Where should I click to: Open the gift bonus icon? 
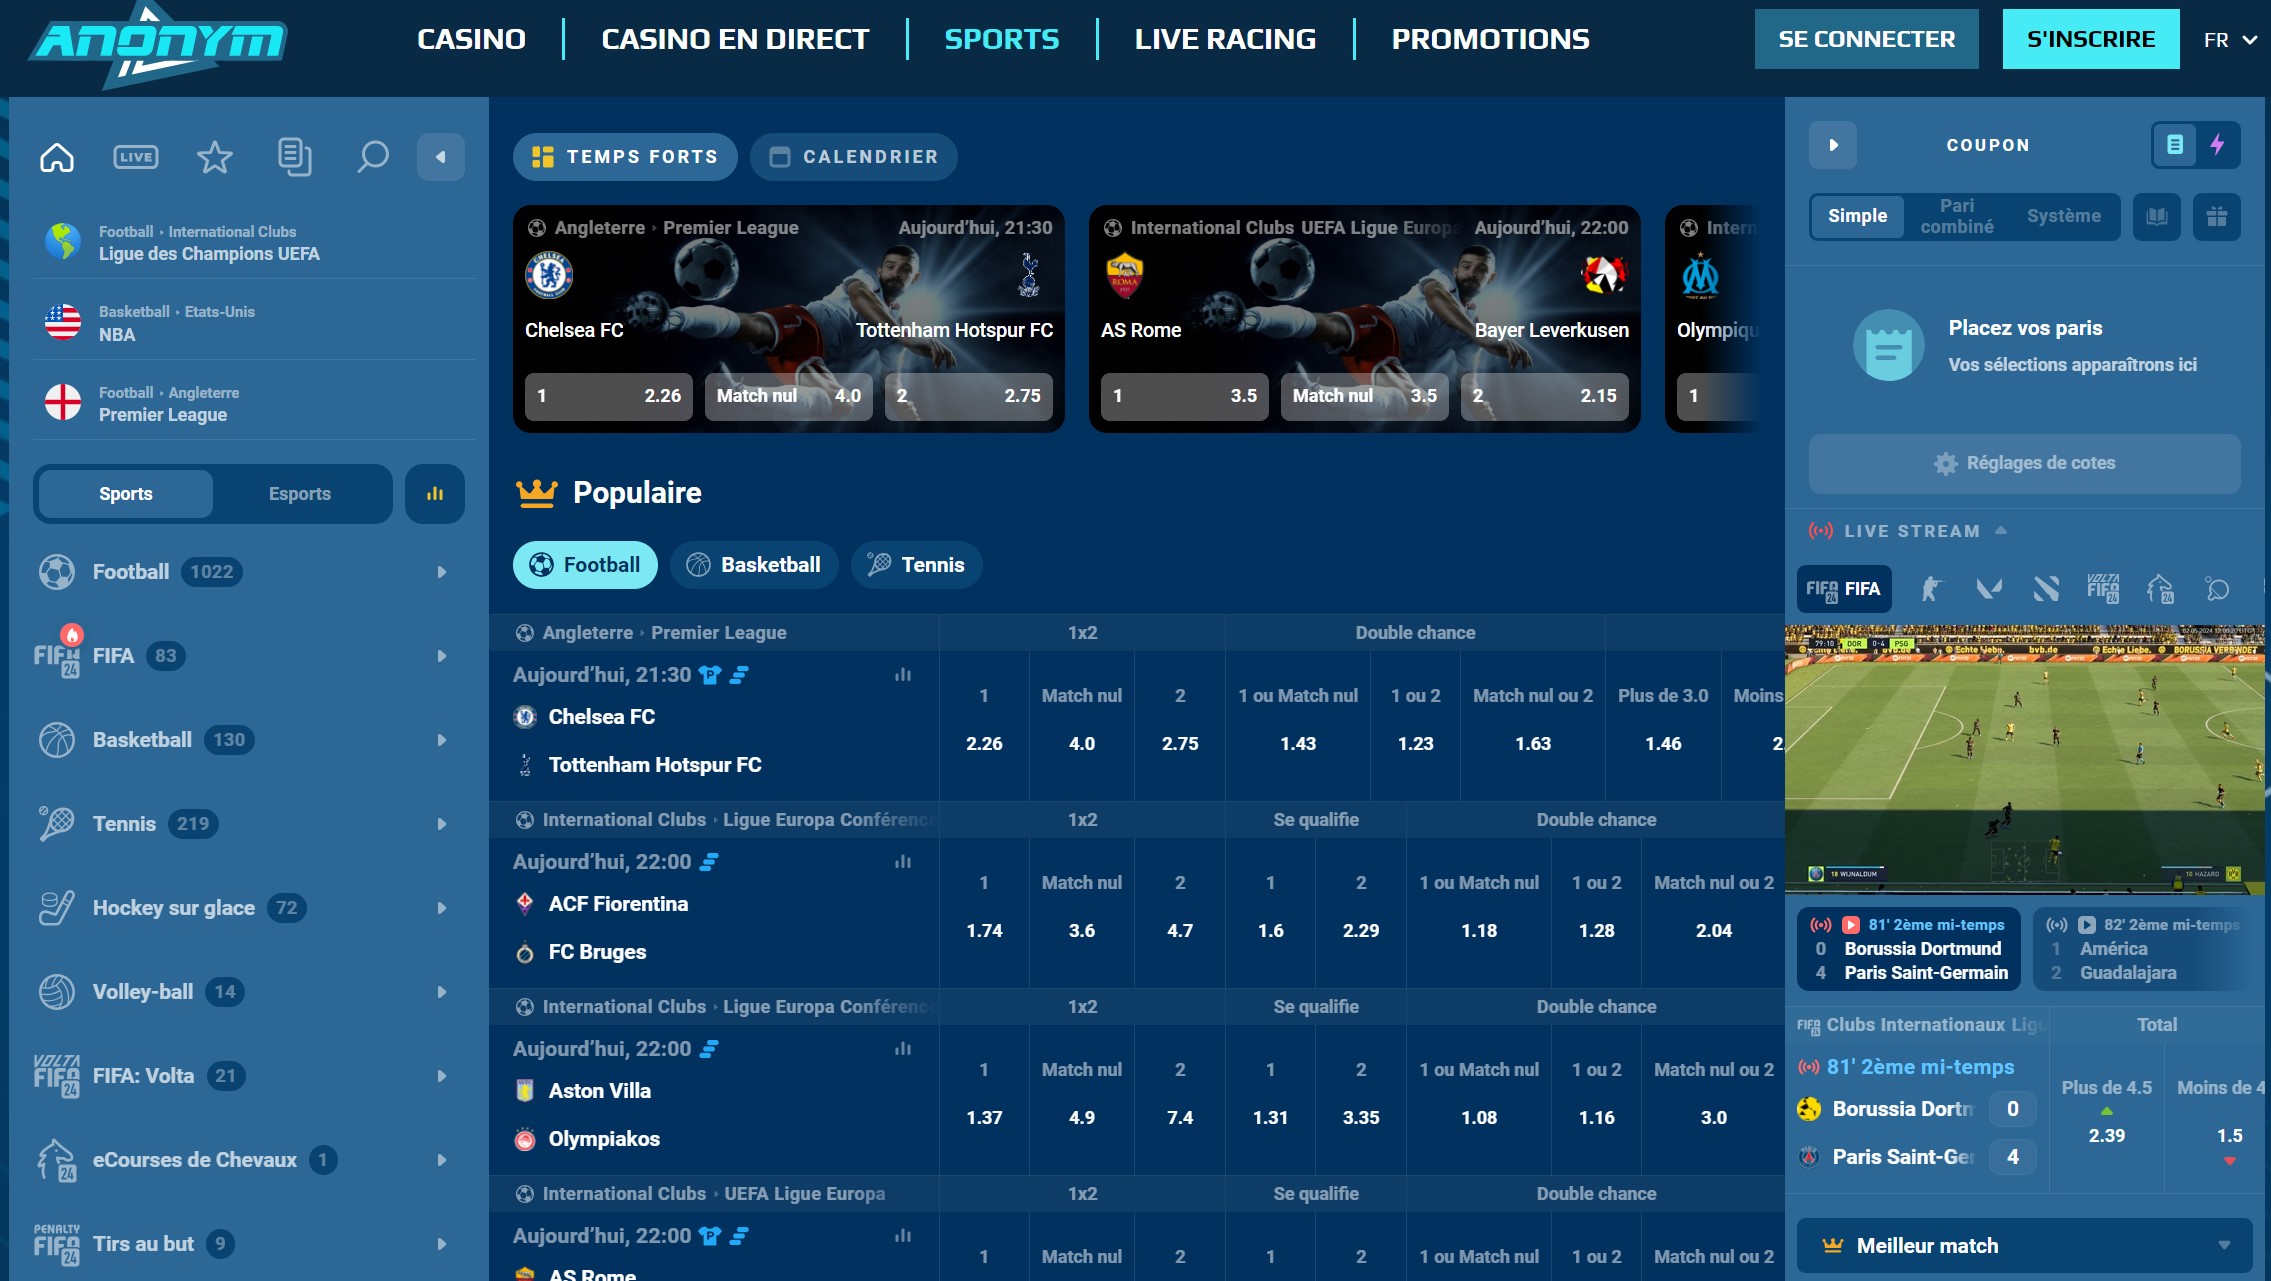2217,217
